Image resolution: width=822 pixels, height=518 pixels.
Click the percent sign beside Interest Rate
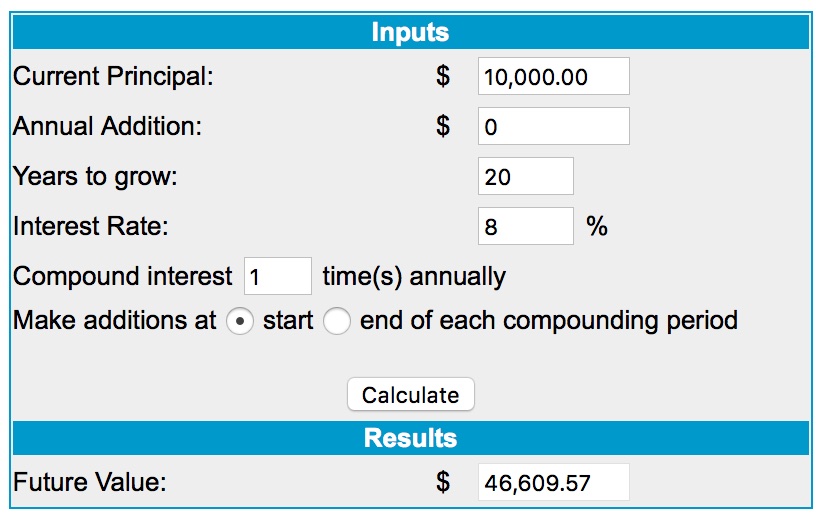click(597, 227)
